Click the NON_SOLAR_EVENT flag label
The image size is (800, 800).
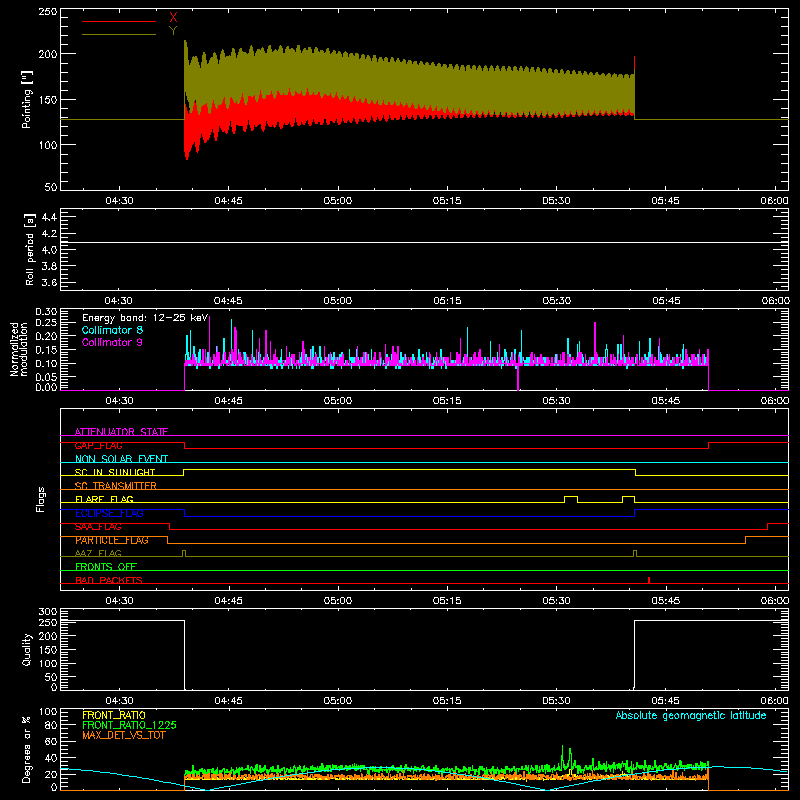121,459
